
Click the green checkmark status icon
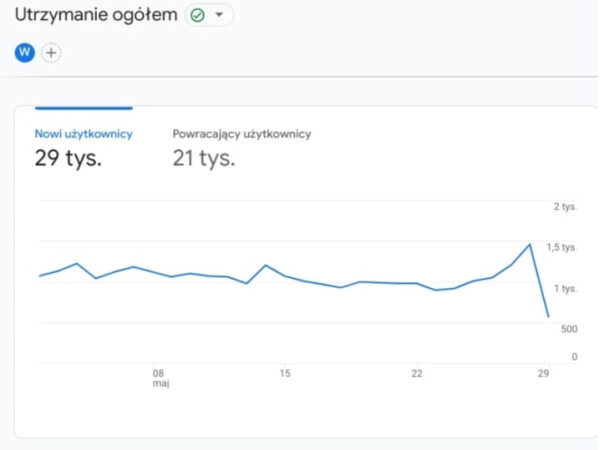[x=197, y=15]
